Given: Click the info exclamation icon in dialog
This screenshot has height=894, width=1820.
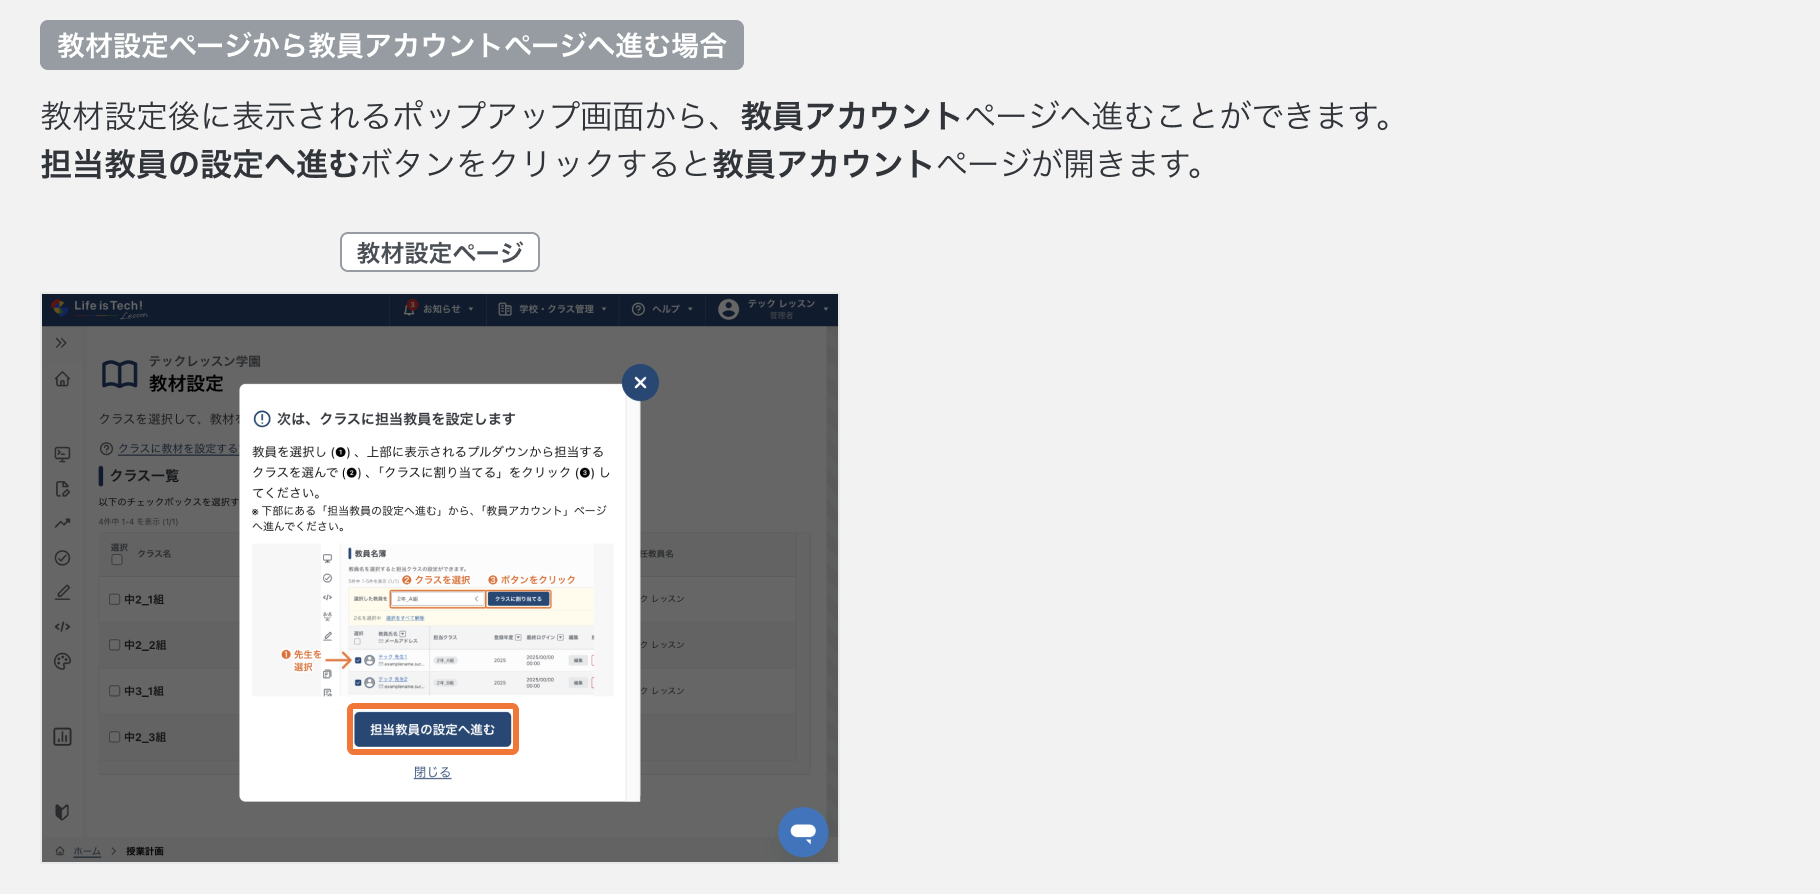Looking at the screenshot, I should (x=262, y=419).
